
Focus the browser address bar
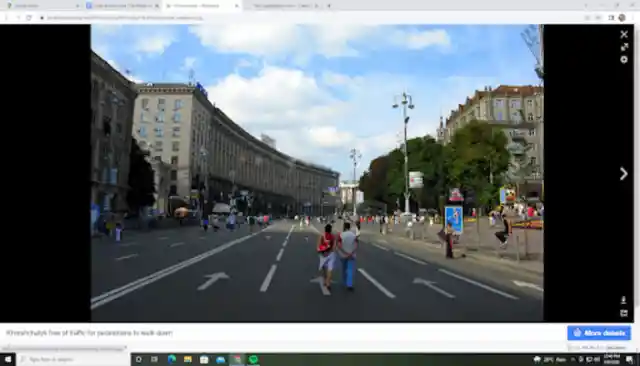coord(310,18)
